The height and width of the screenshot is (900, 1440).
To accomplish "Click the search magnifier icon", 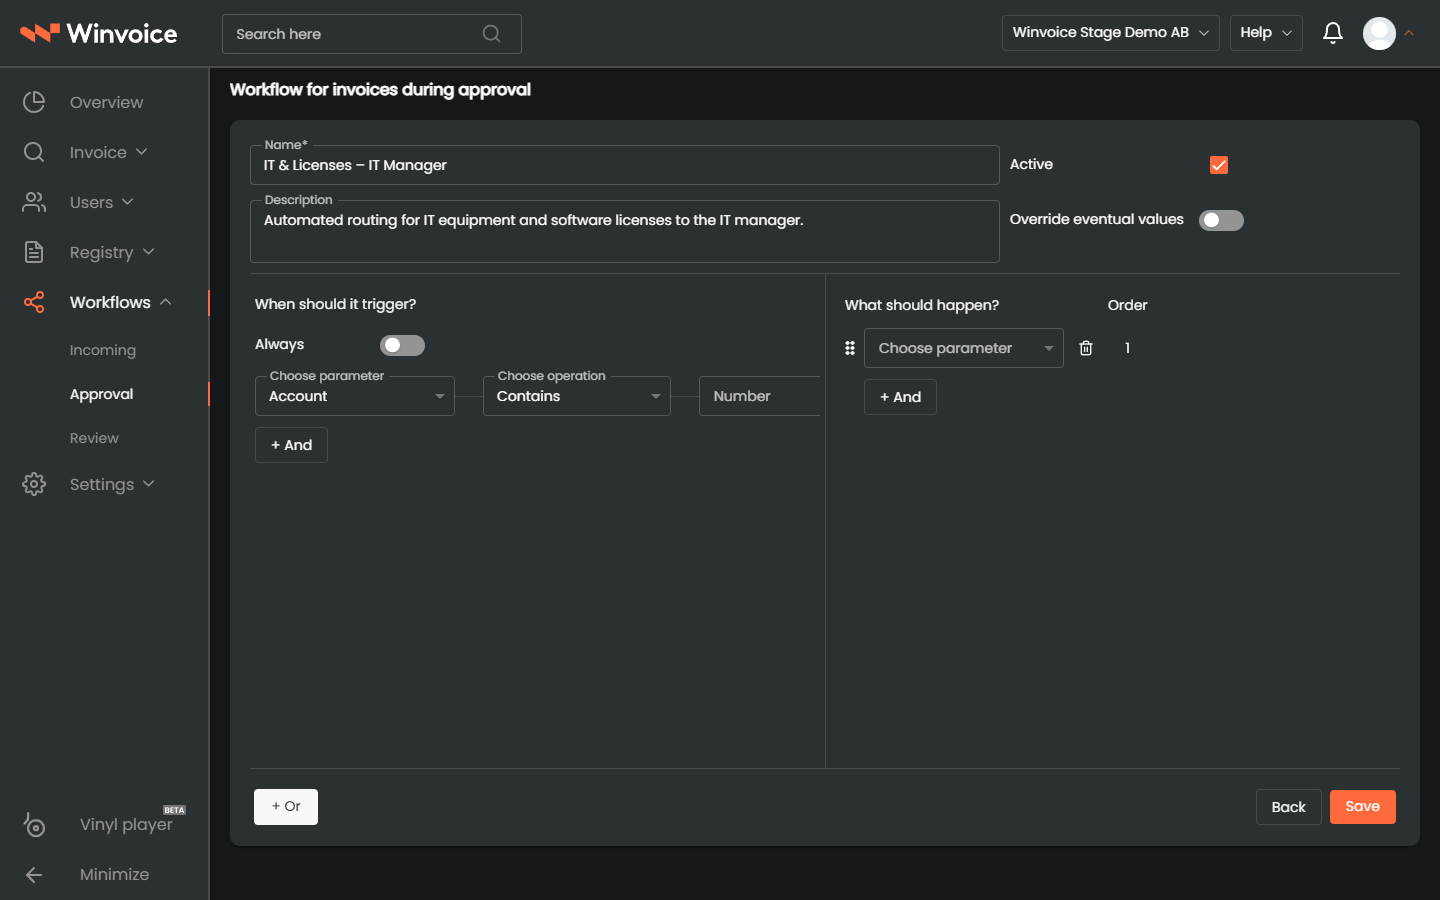I will click(x=491, y=34).
